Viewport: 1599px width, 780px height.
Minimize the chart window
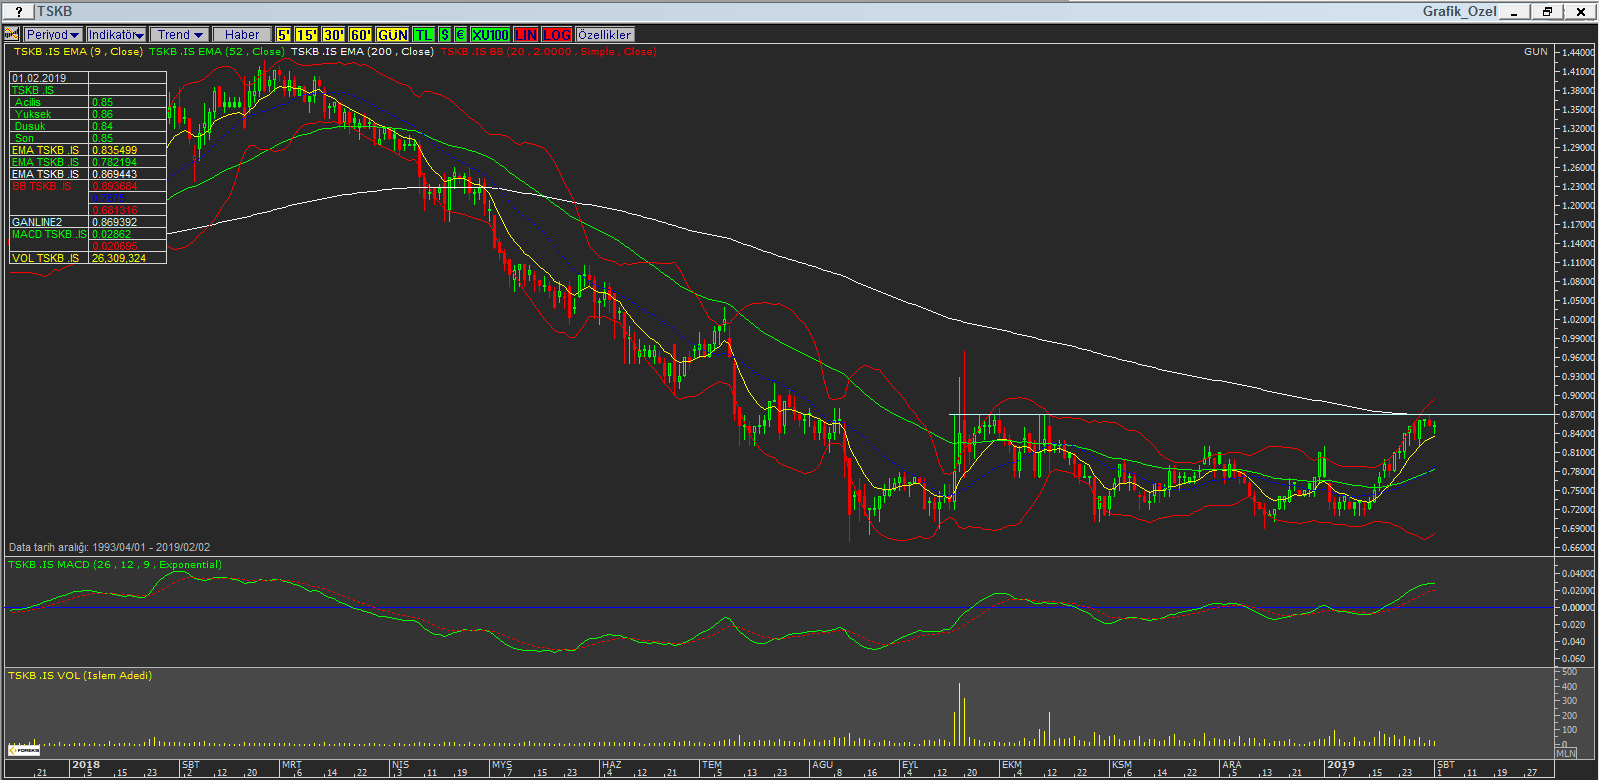pyautogui.click(x=1515, y=12)
